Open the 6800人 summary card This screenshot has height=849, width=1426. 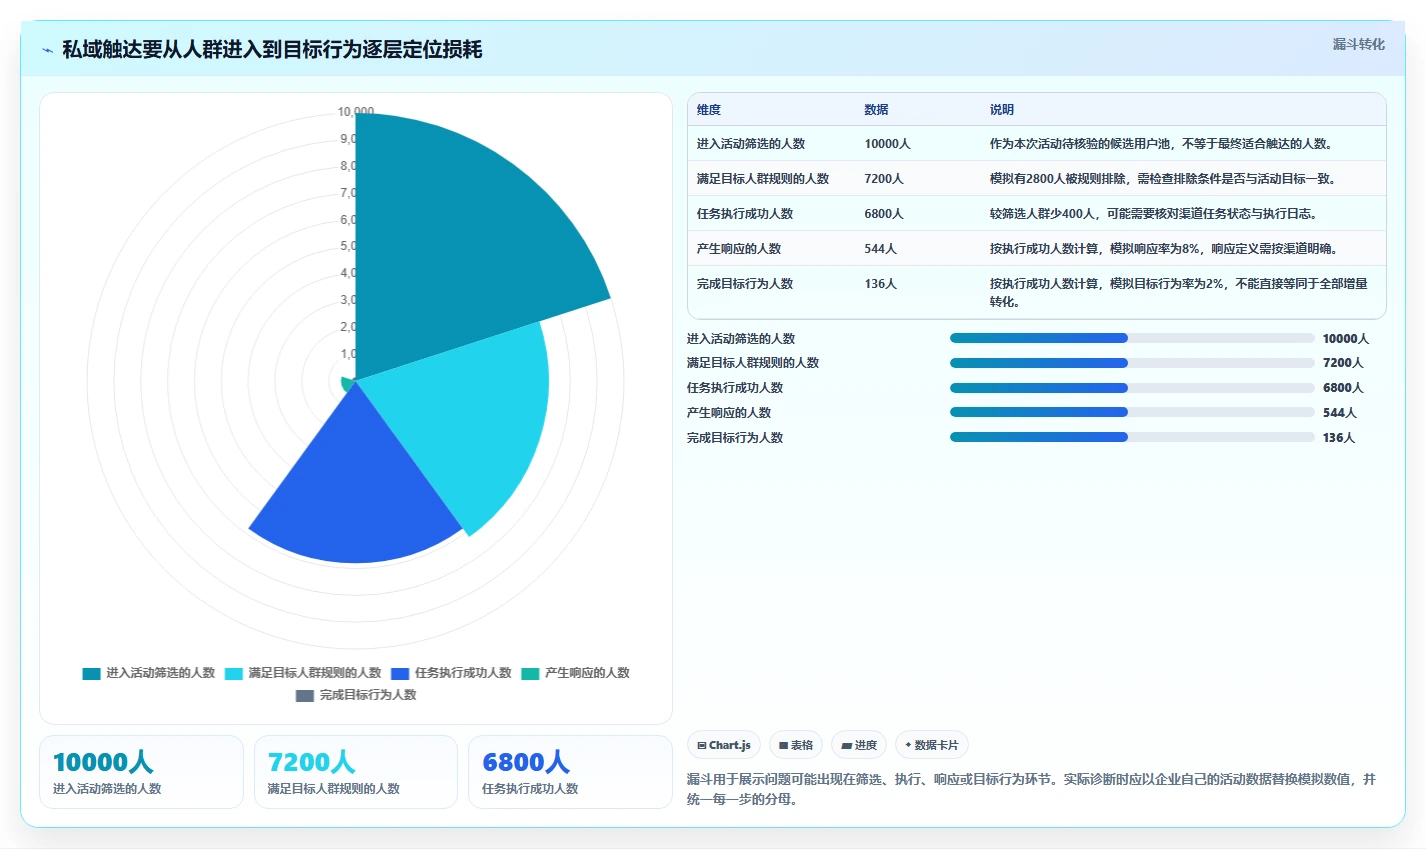pyautogui.click(x=570, y=772)
